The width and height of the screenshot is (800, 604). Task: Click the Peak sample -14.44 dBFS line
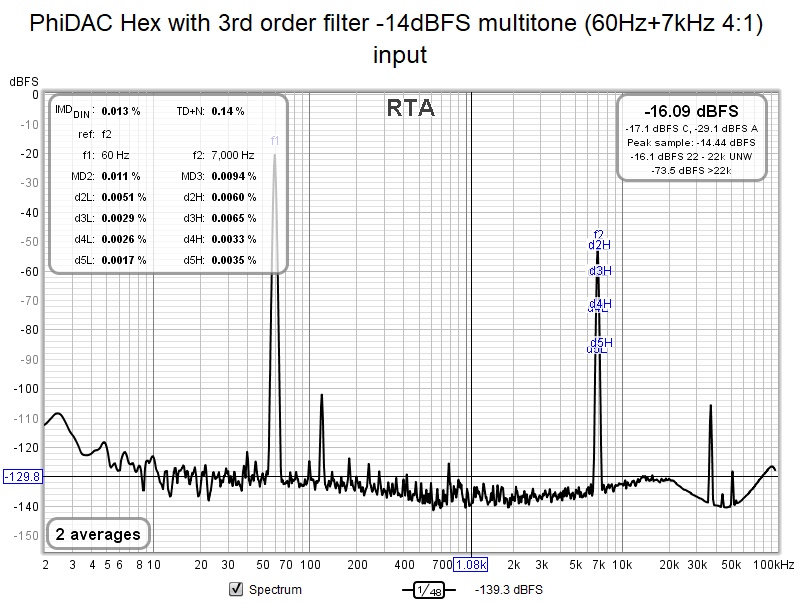point(691,143)
